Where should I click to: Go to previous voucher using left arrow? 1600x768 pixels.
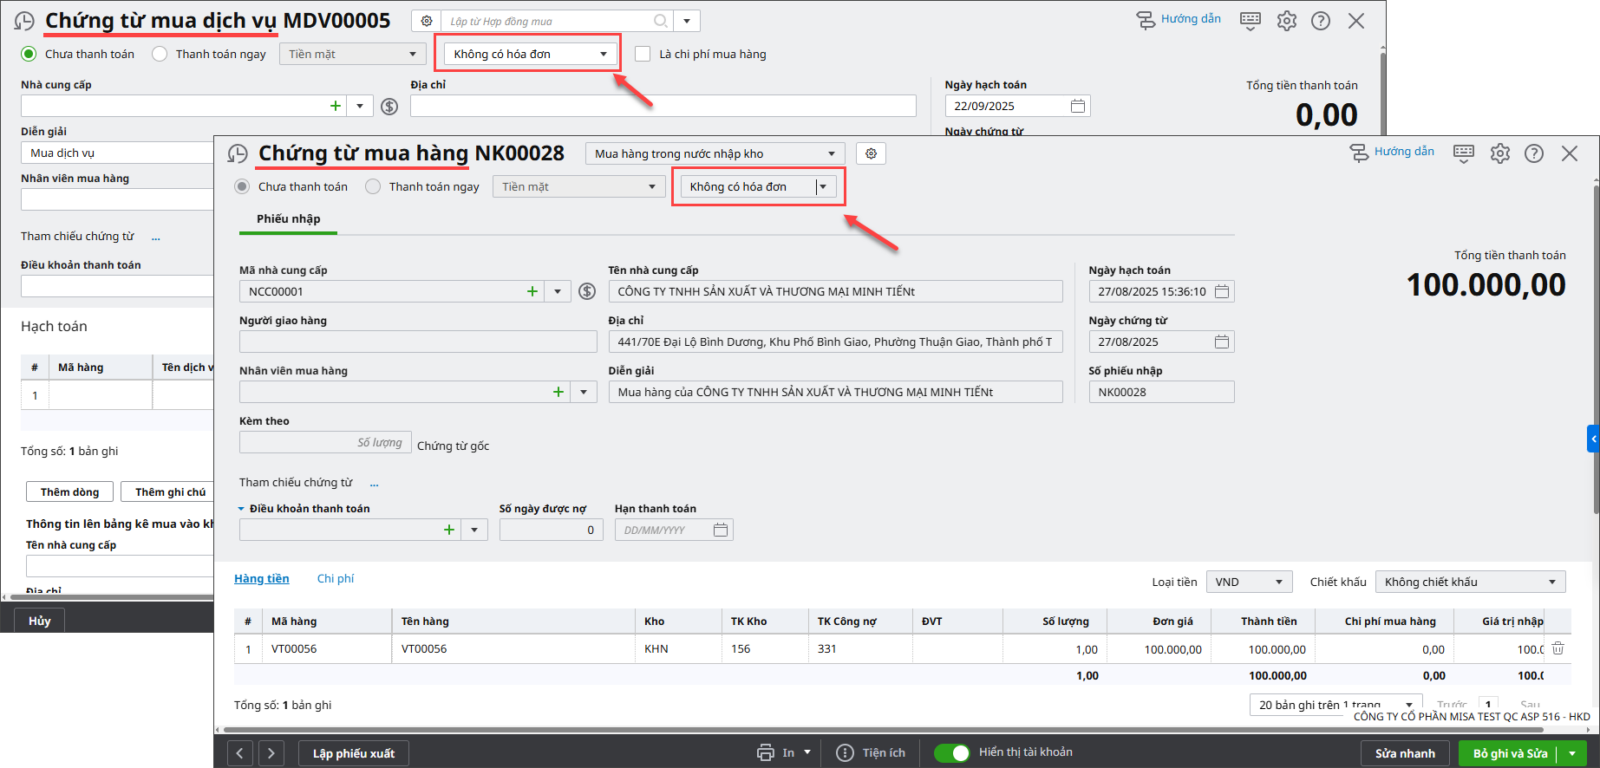point(240,753)
